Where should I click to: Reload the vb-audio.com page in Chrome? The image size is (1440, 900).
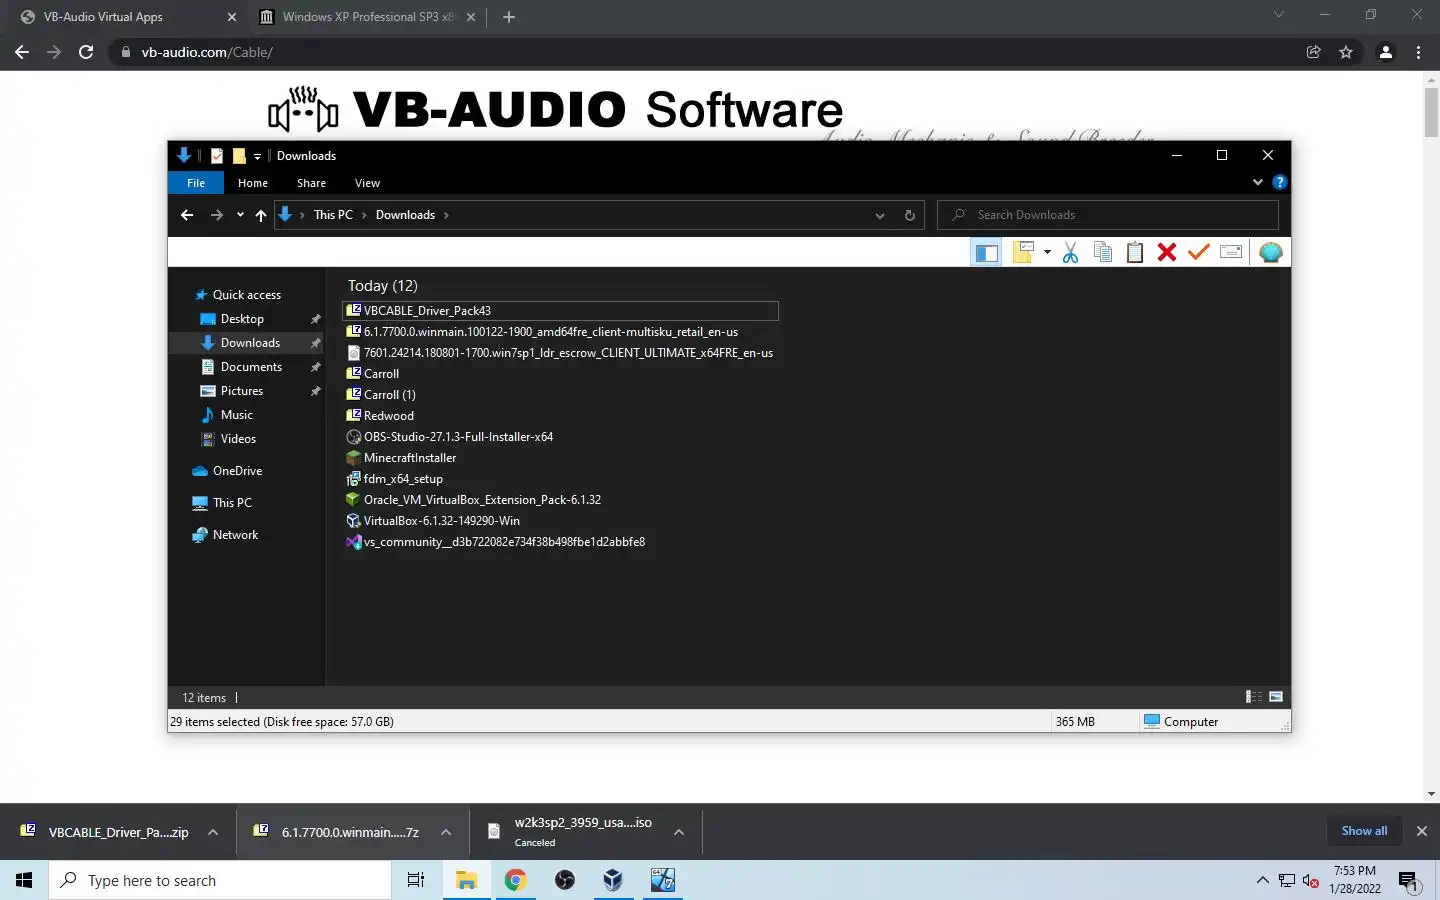pyautogui.click(x=86, y=52)
